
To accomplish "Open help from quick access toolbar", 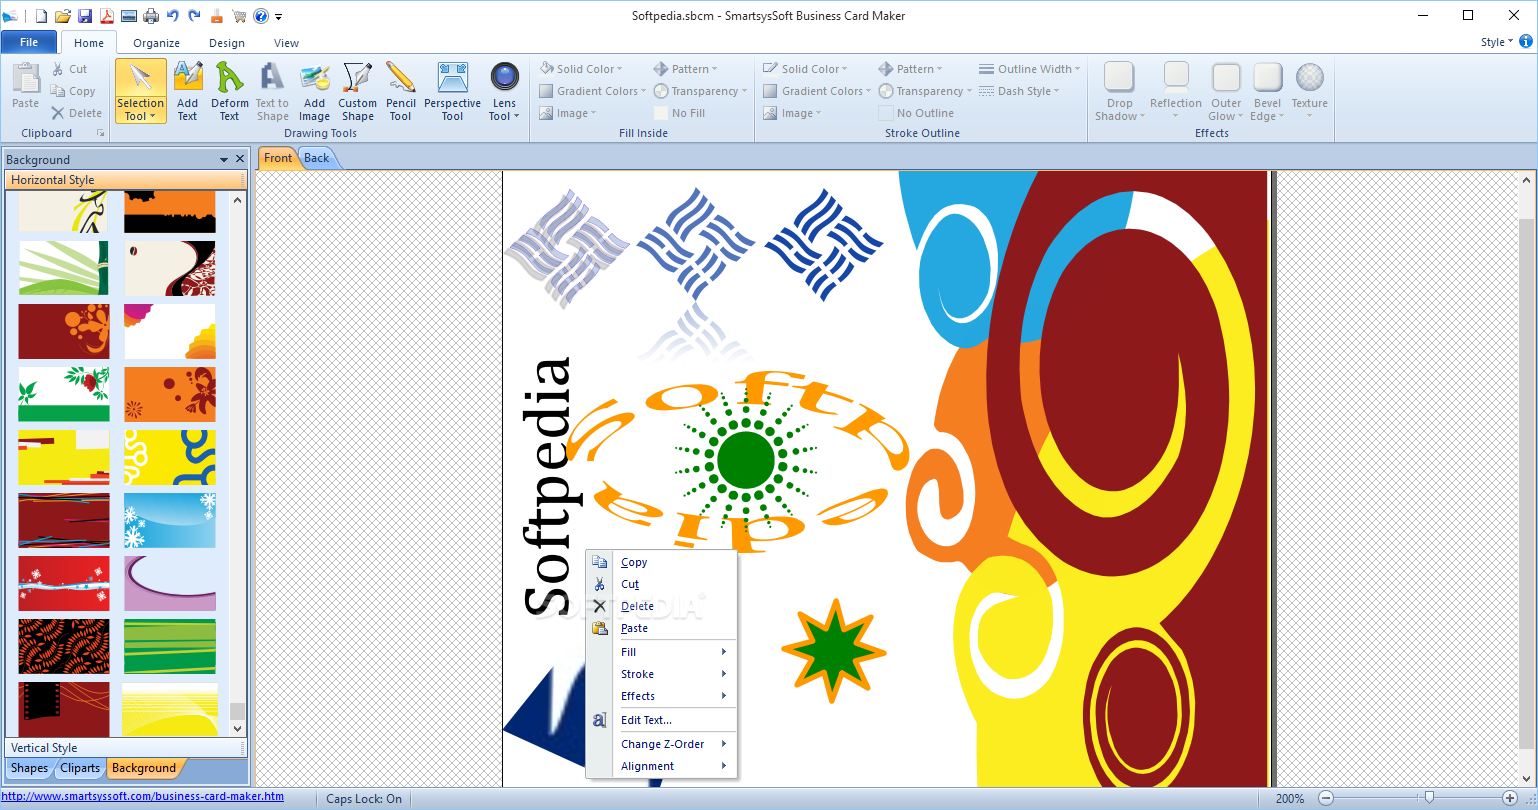I will coord(261,16).
